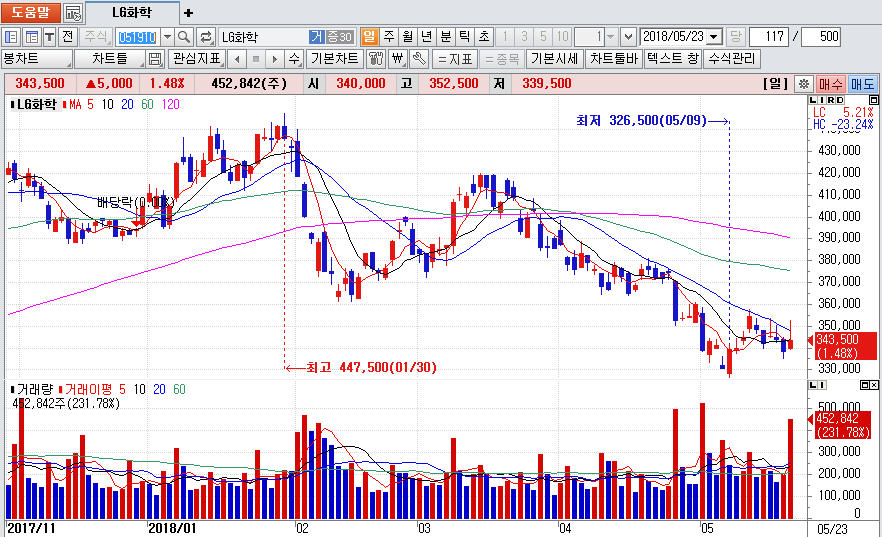Open the gear settings next to 매수

(803, 84)
